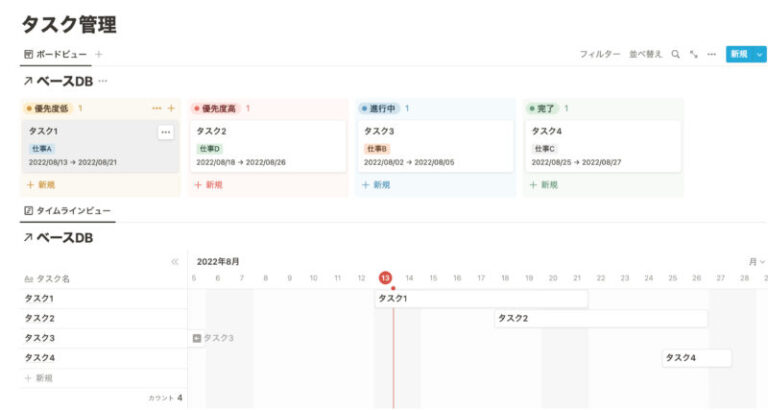Open the three-dot menu beside the search icon
The width and height of the screenshot is (768, 410).
711,54
